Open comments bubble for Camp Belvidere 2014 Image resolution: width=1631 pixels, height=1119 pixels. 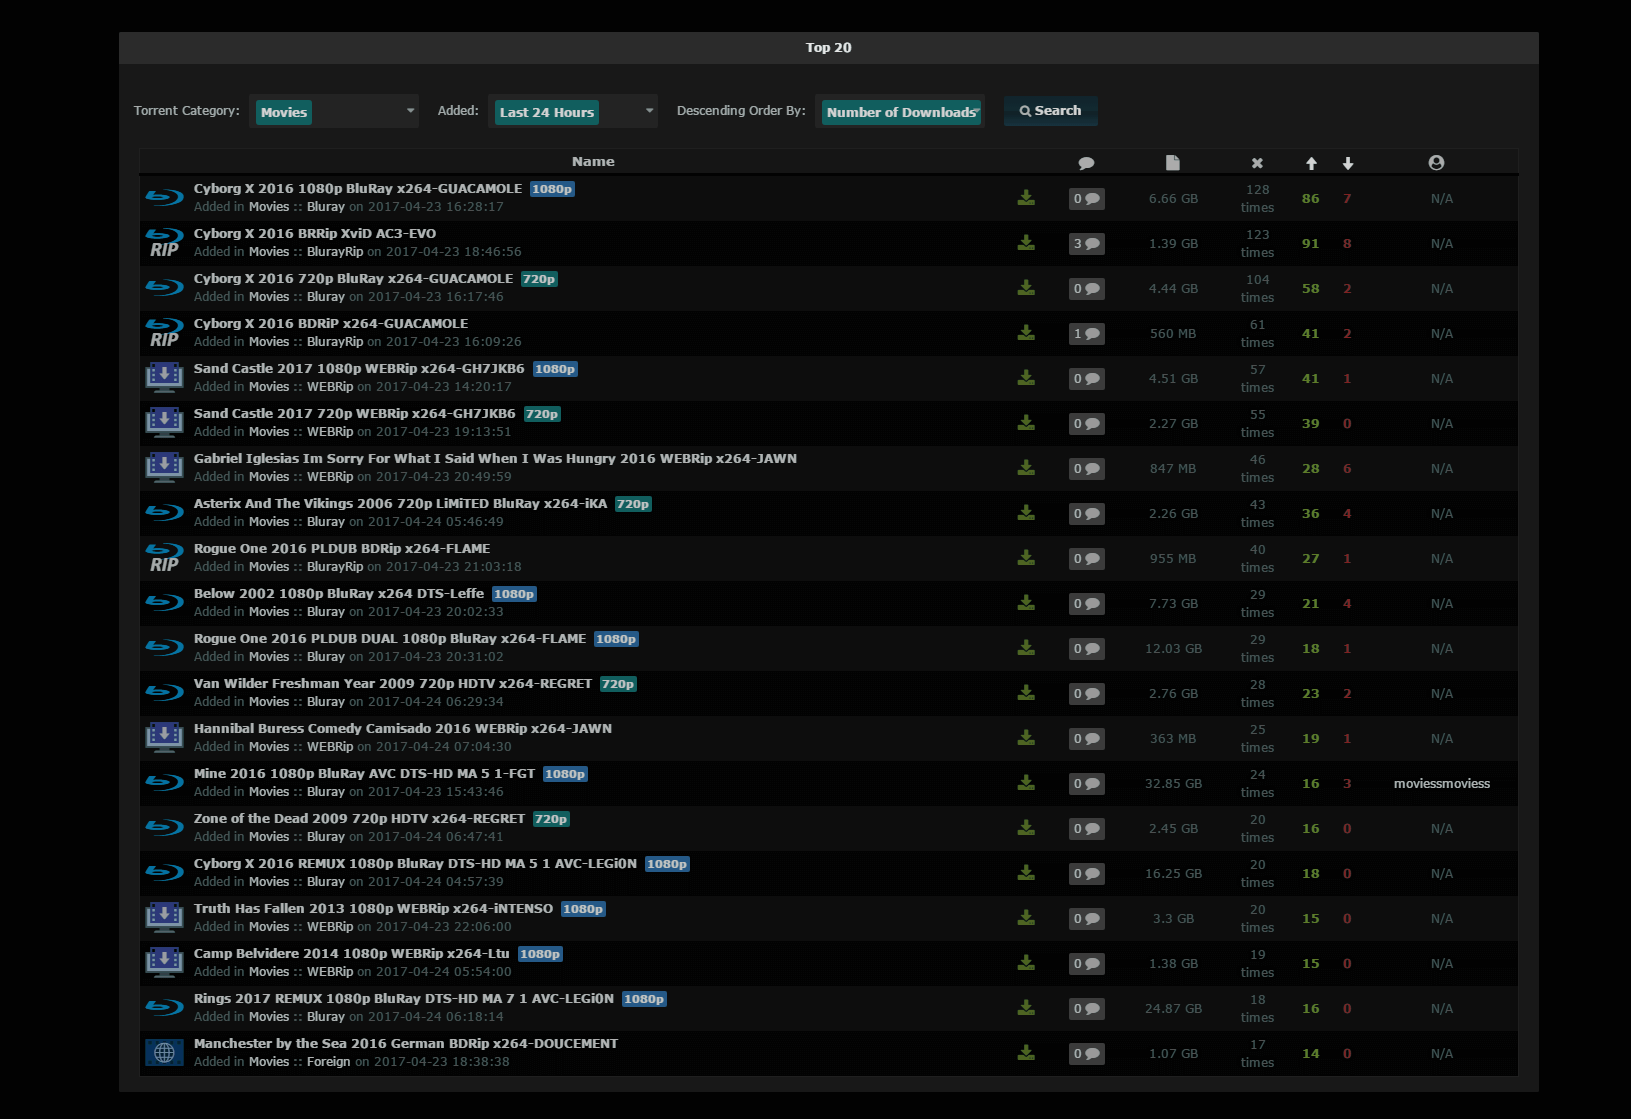point(1086,963)
